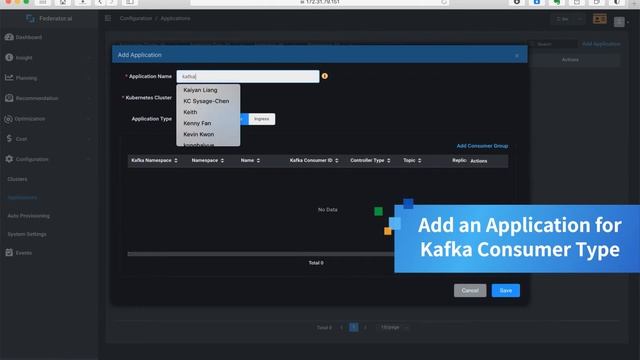
Task: Close the Add Application dialog
Action: pyautogui.click(x=517, y=55)
